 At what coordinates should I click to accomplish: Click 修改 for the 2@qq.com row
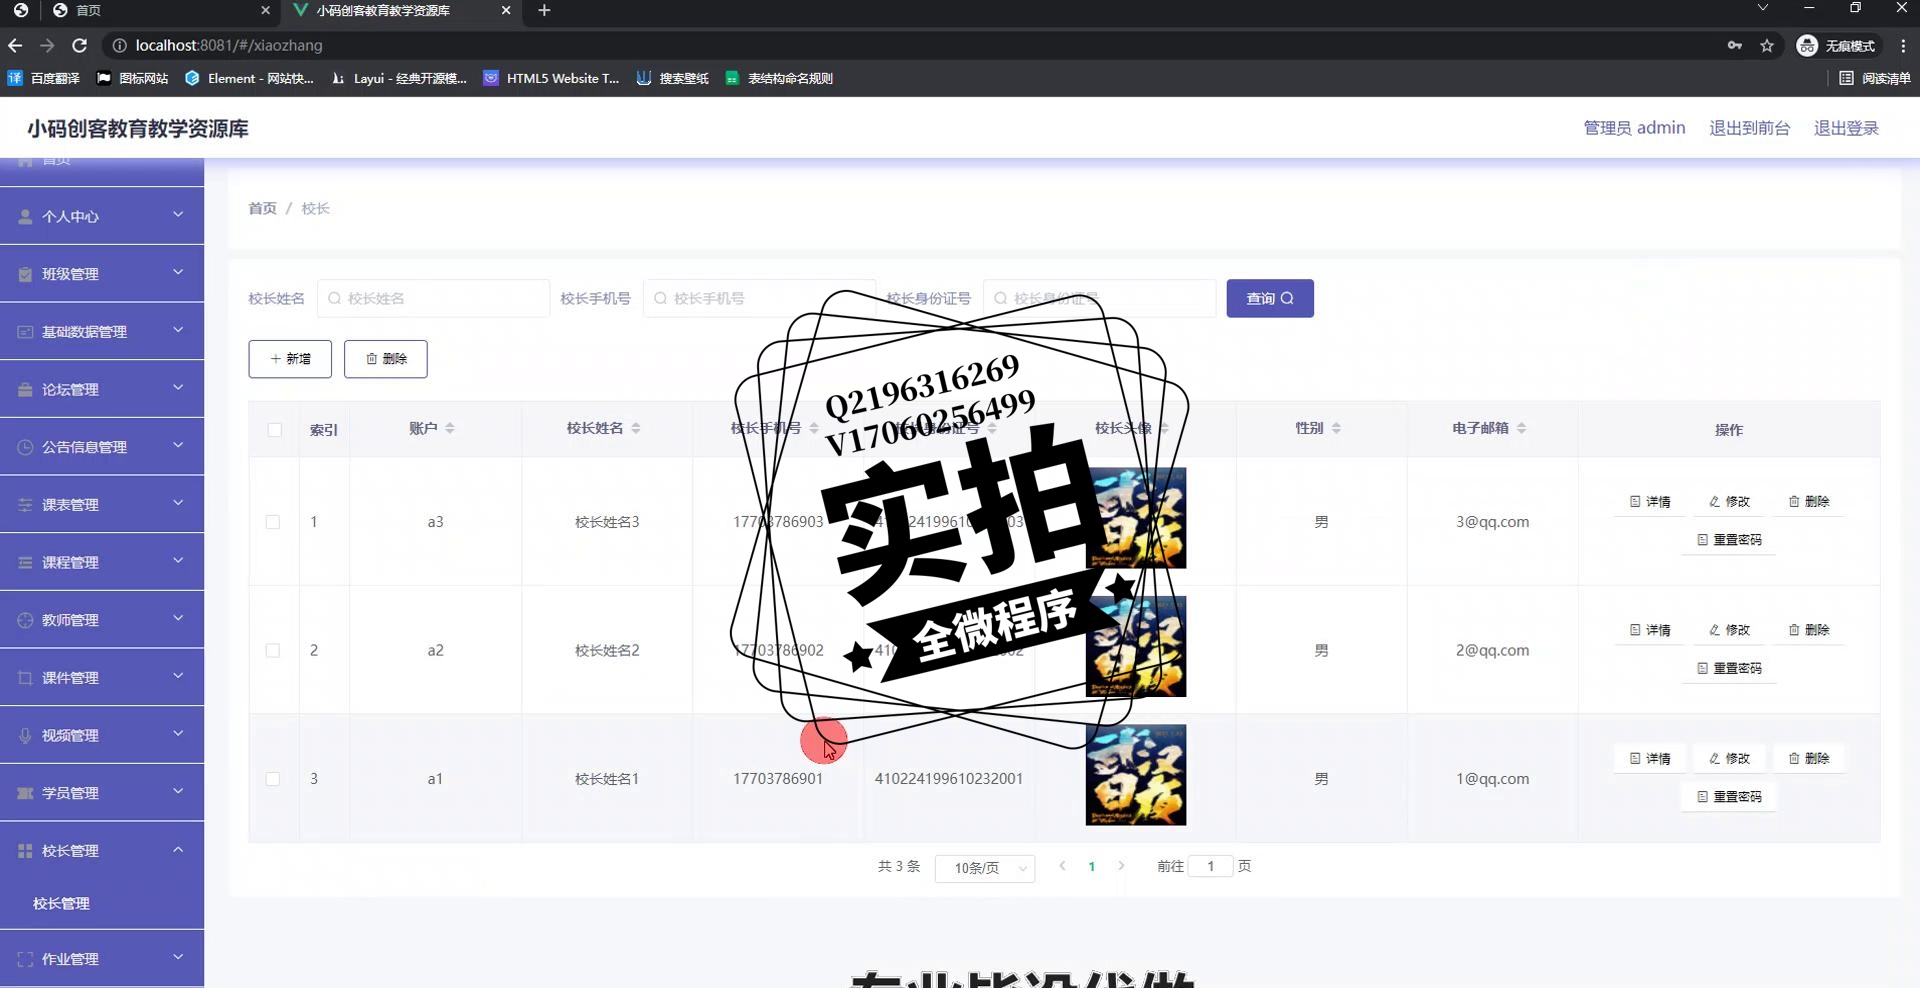pos(1729,630)
